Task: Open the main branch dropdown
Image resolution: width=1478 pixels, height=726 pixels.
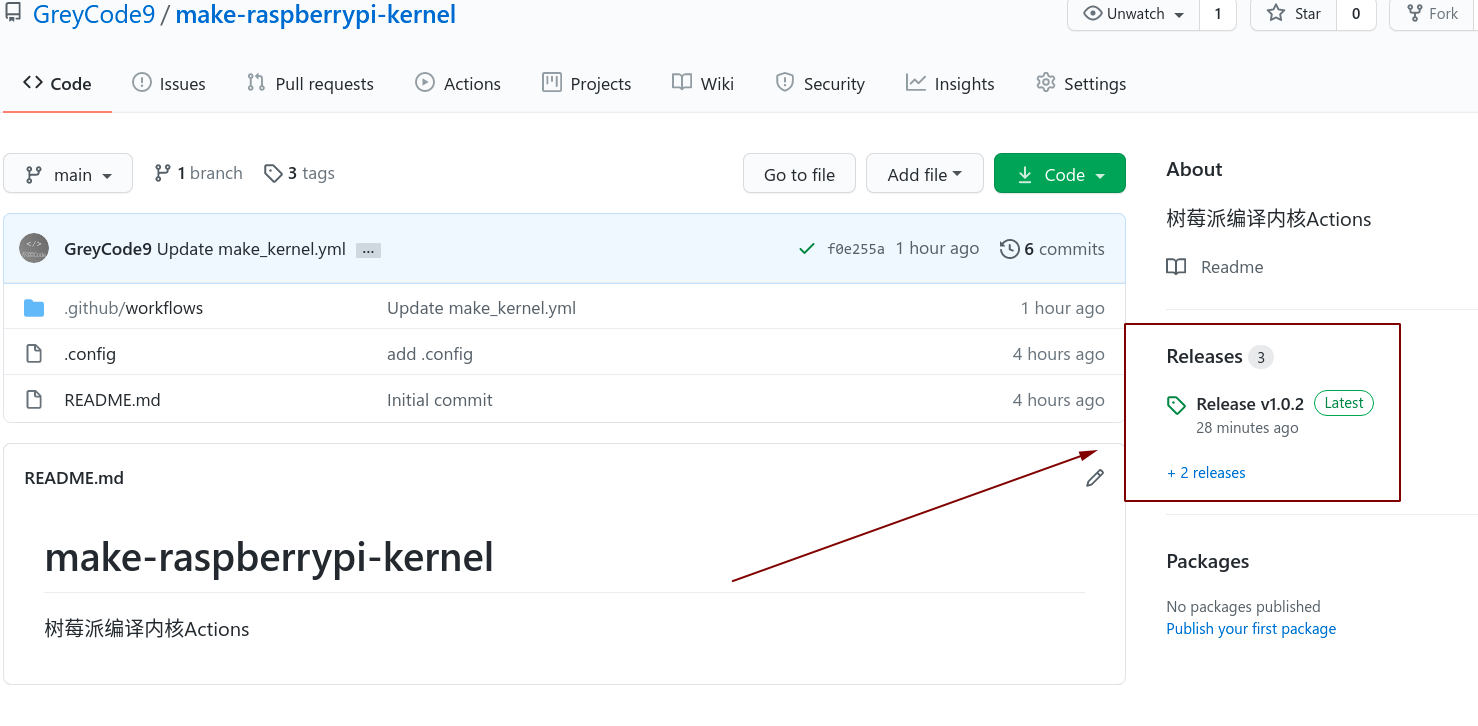Action: coord(68,174)
